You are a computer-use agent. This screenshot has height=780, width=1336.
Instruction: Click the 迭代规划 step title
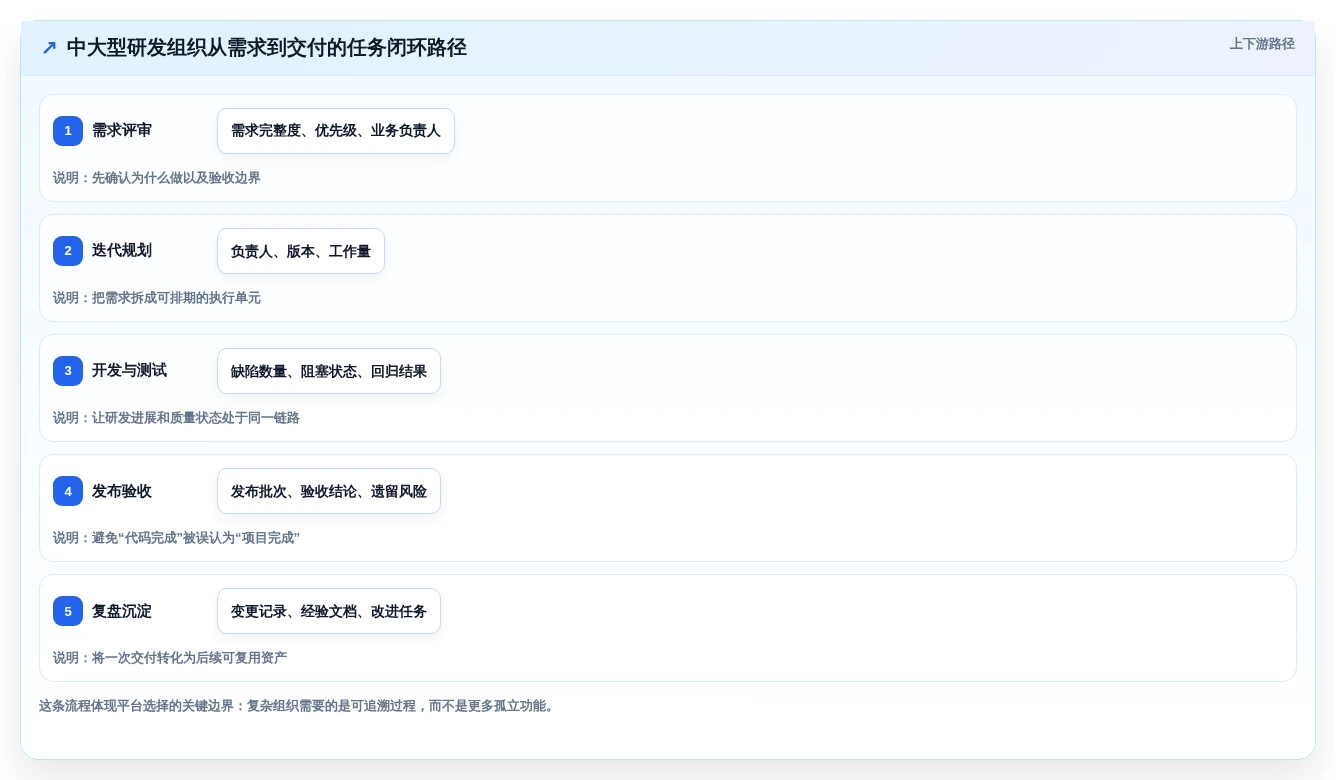pos(122,251)
